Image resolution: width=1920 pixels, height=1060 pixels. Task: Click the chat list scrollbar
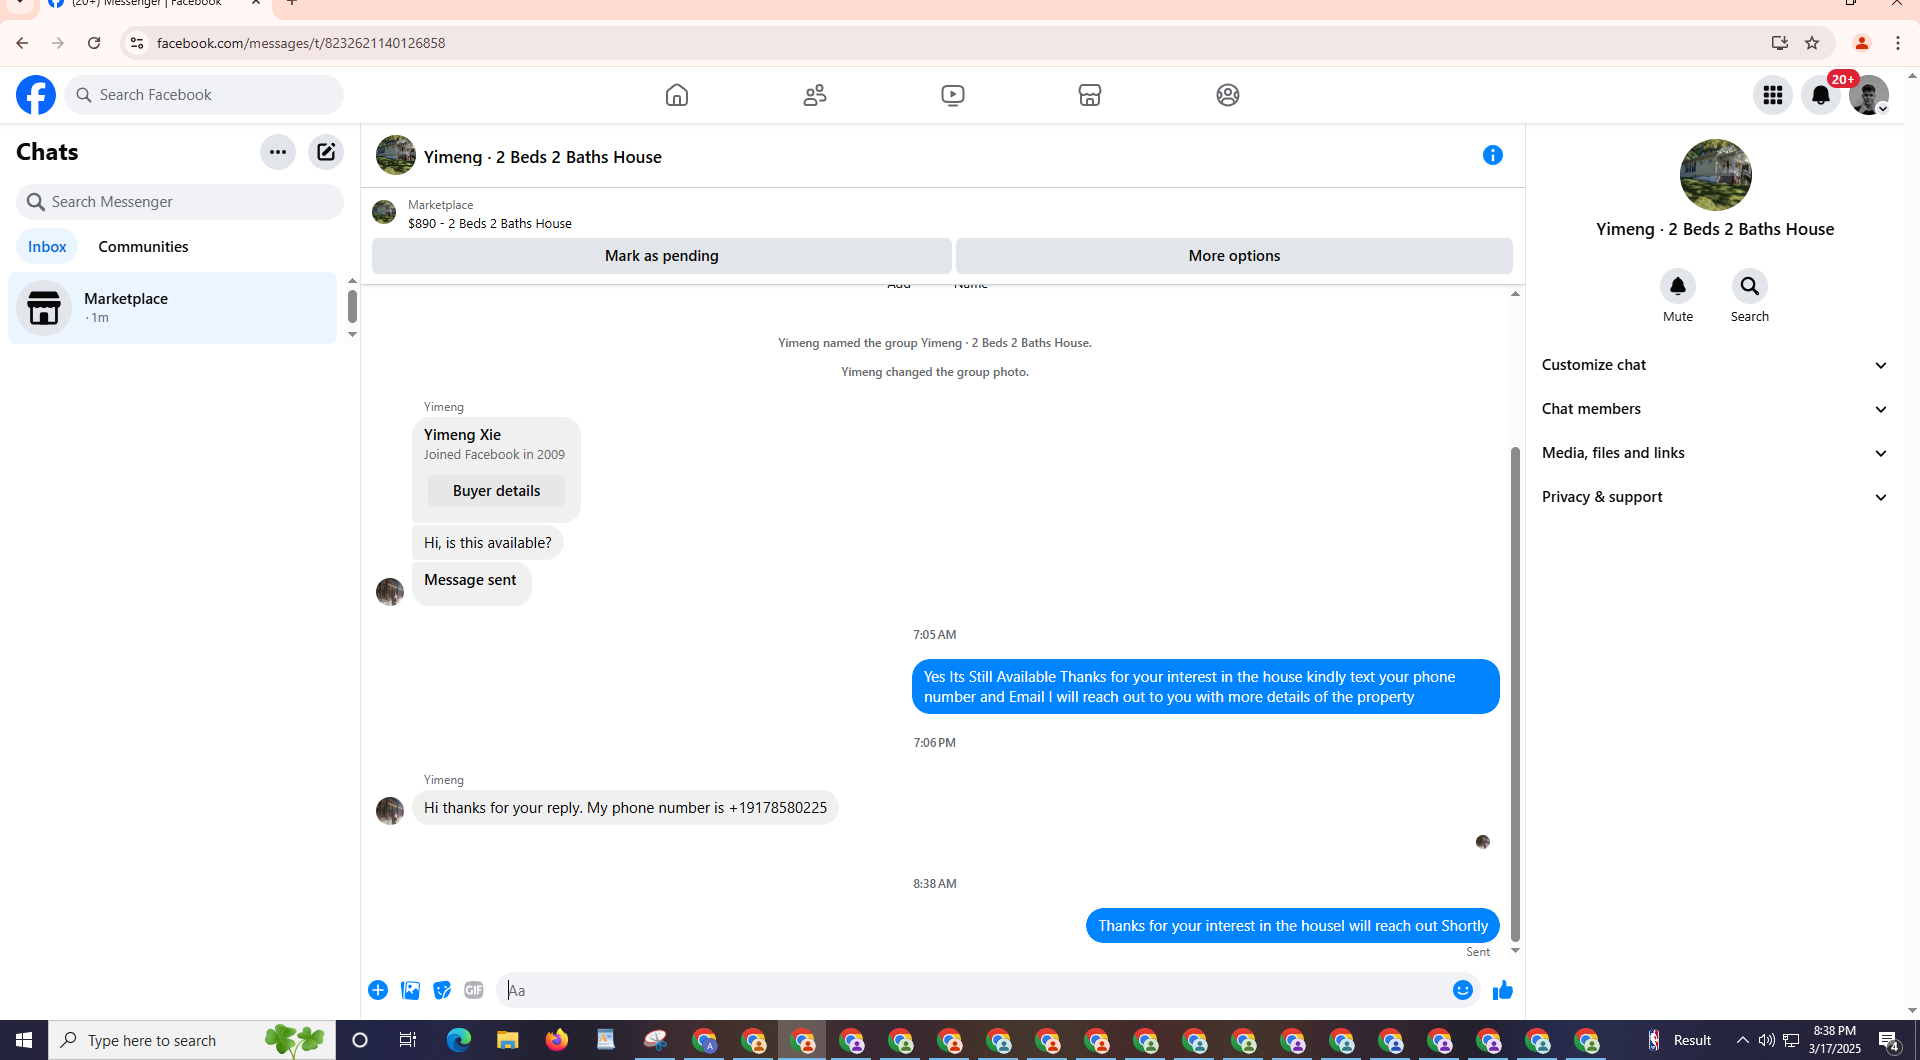click(x=352, y=307)
